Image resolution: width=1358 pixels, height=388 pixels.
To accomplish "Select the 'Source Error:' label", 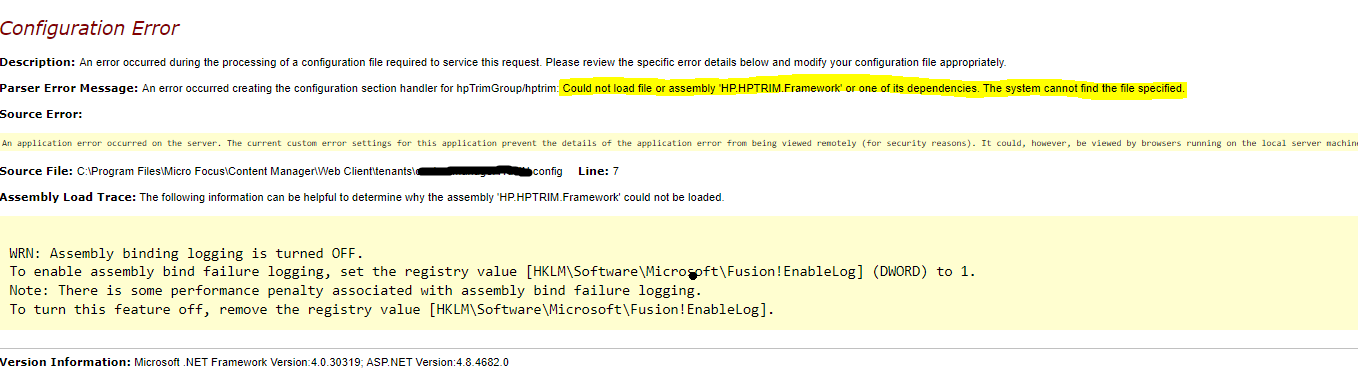I will click(41, 114).
